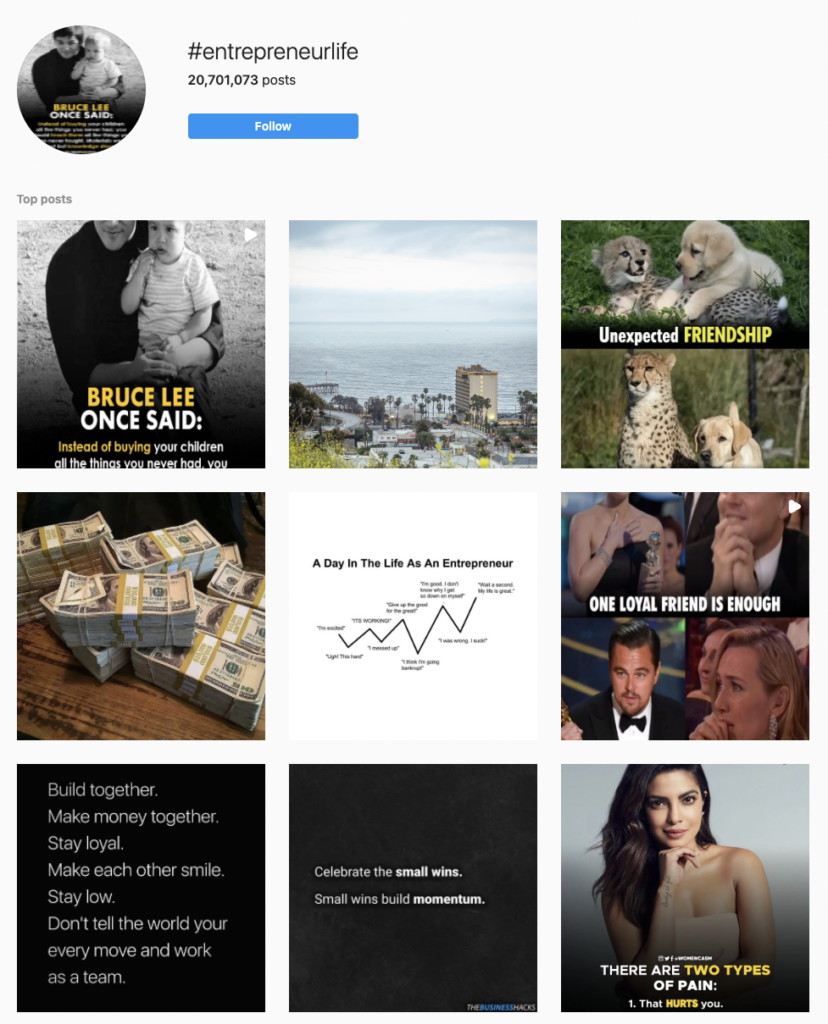
Task: Open the Build together quote post
Action: pyautogui.click(x=141, y=888)
